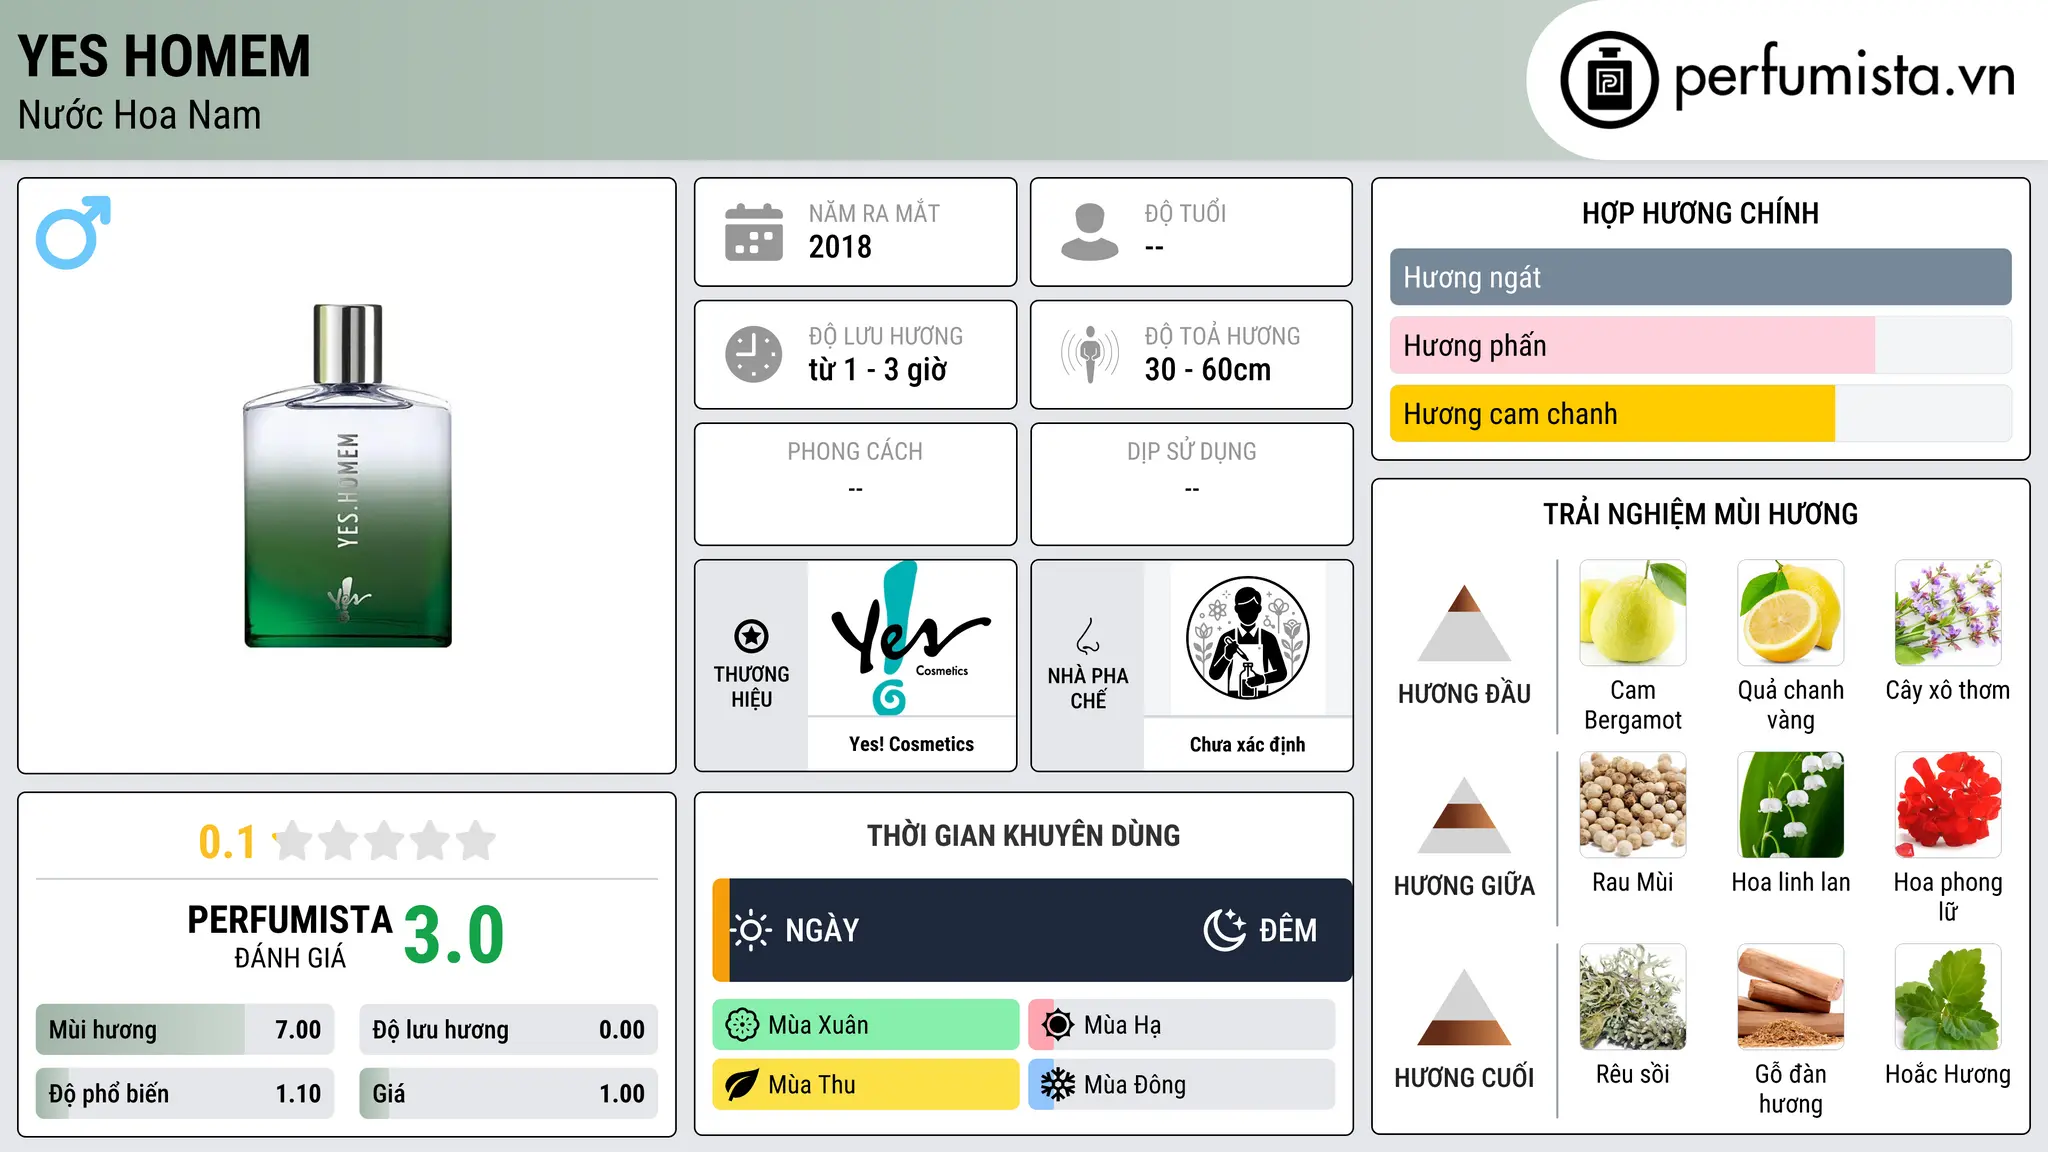Click the perfumer illustration icon

(x=1247, y=638)
